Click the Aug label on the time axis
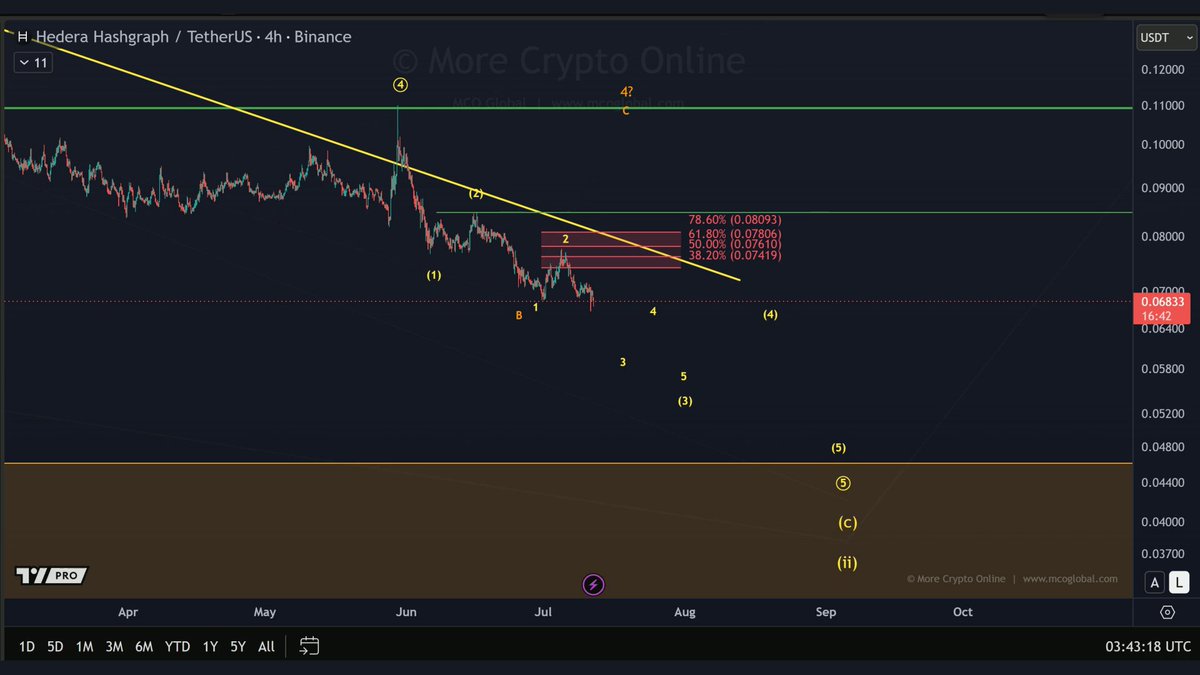This screenshot has height=675, width=1200. pos(685,612)
